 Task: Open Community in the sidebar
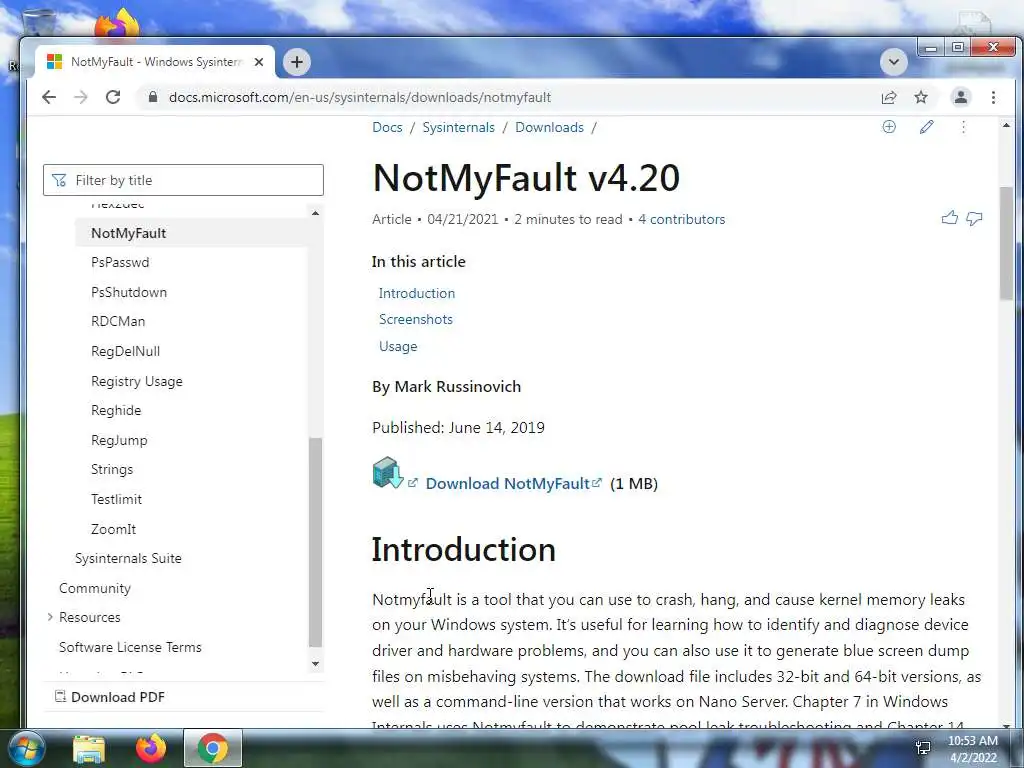point(95,588)
